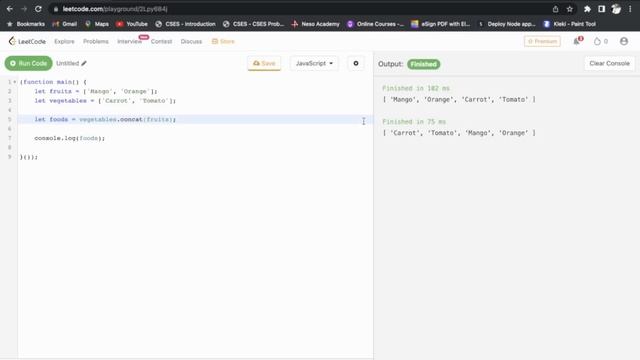640x360 pixels.
Task: Open the notifications bell
Action: click(x=577, y=41)
